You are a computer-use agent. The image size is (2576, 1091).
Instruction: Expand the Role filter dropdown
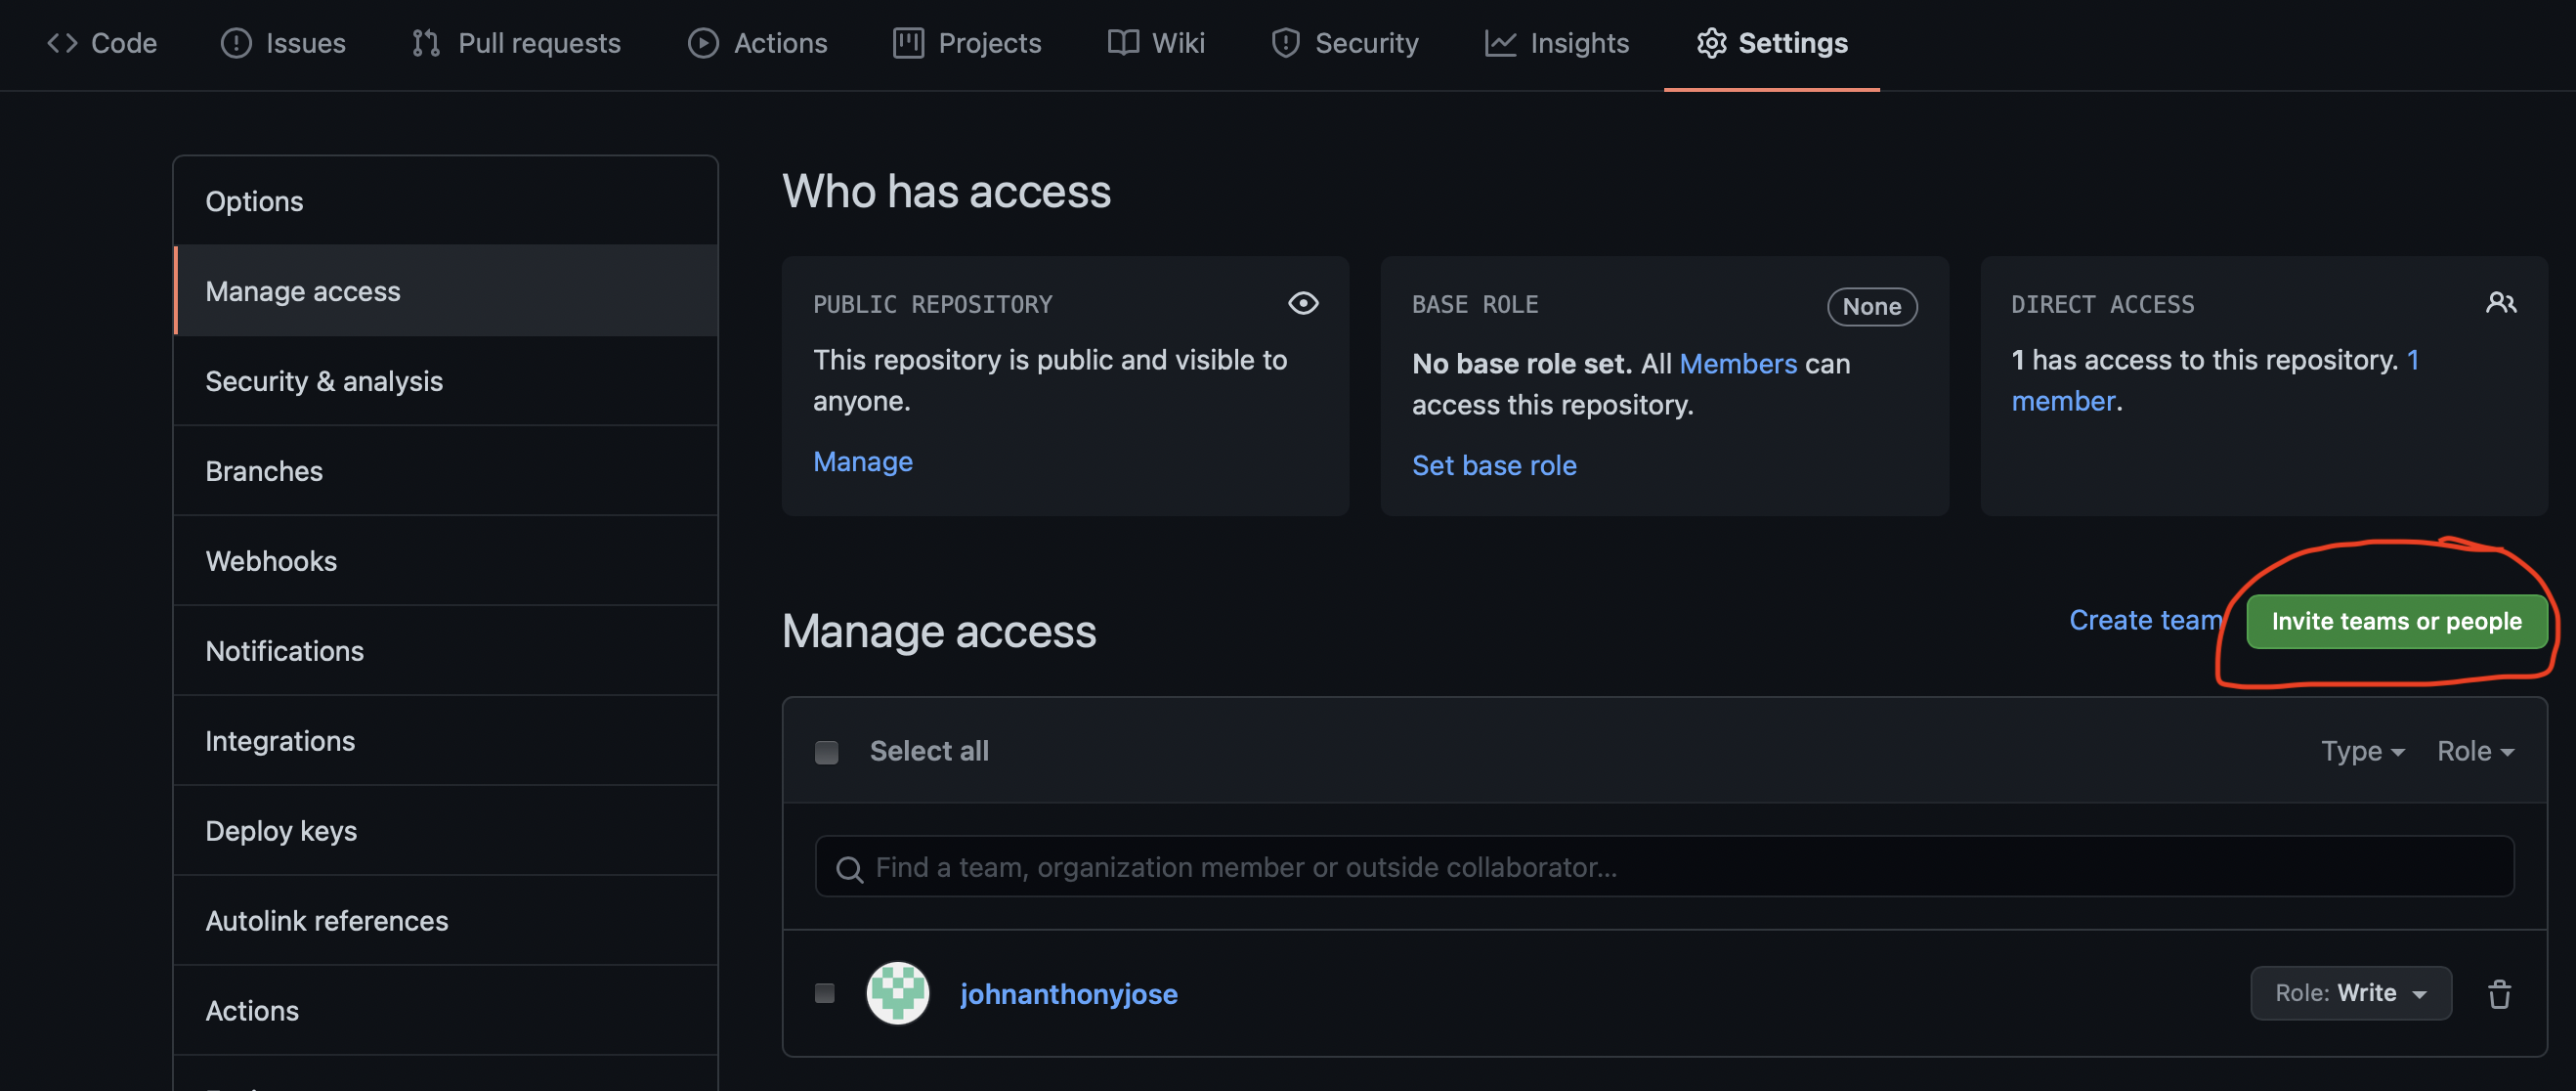click(2475, 751)
